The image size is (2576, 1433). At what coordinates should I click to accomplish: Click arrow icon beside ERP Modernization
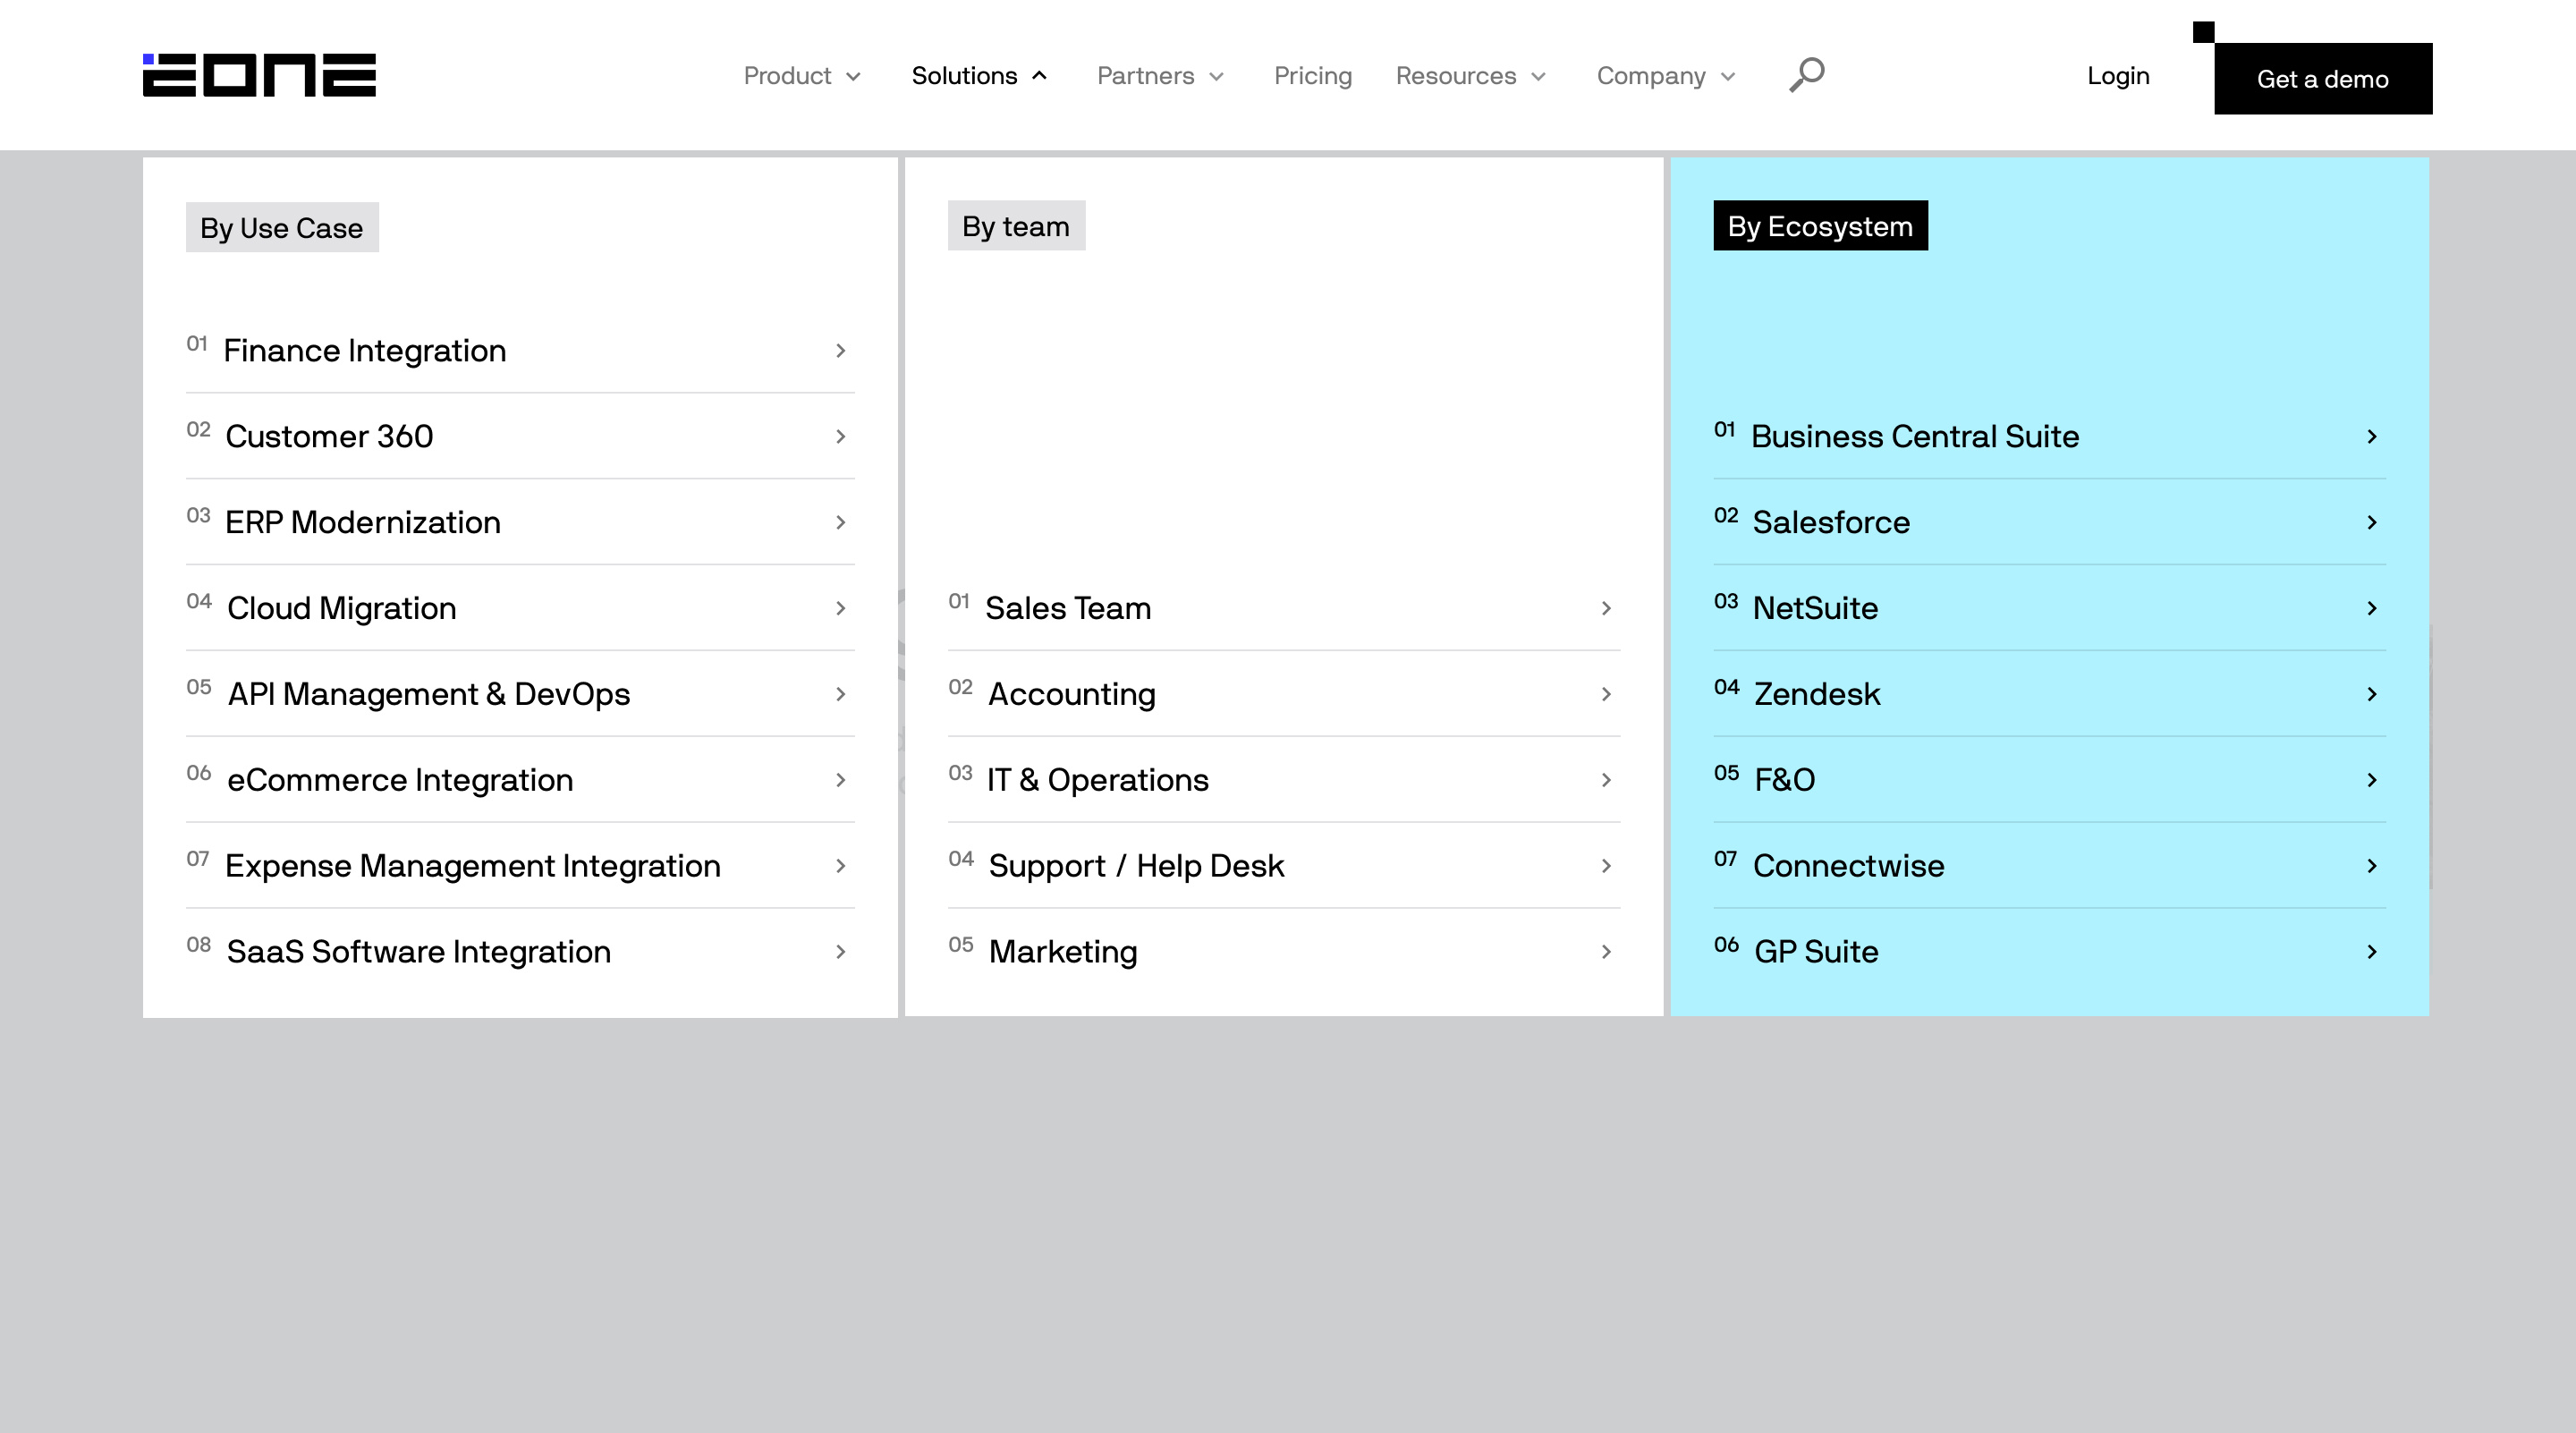click(x=841, y=523)
